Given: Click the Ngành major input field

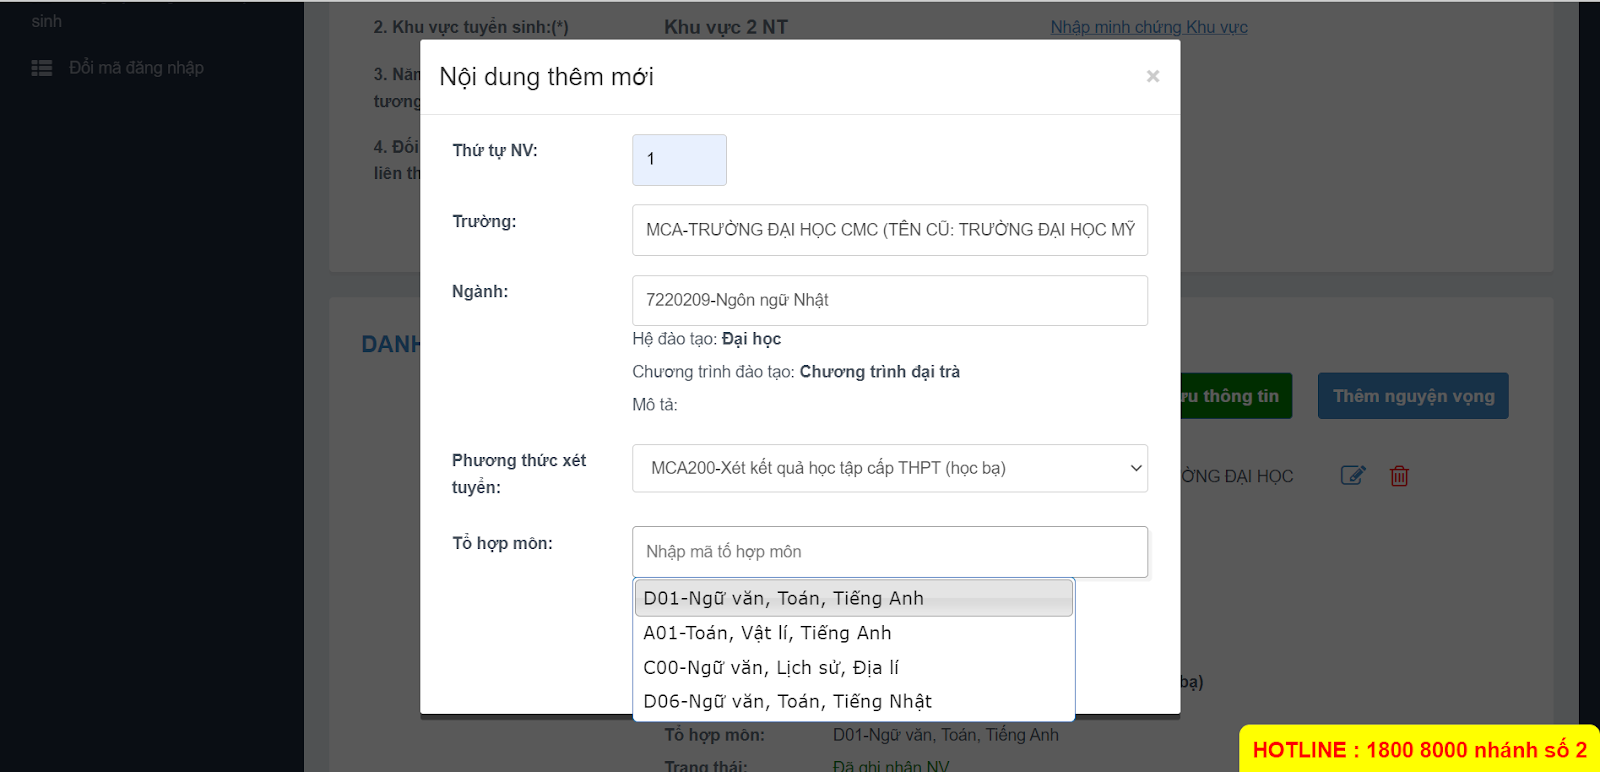Looking at the screenshot, I should [890, 300].
